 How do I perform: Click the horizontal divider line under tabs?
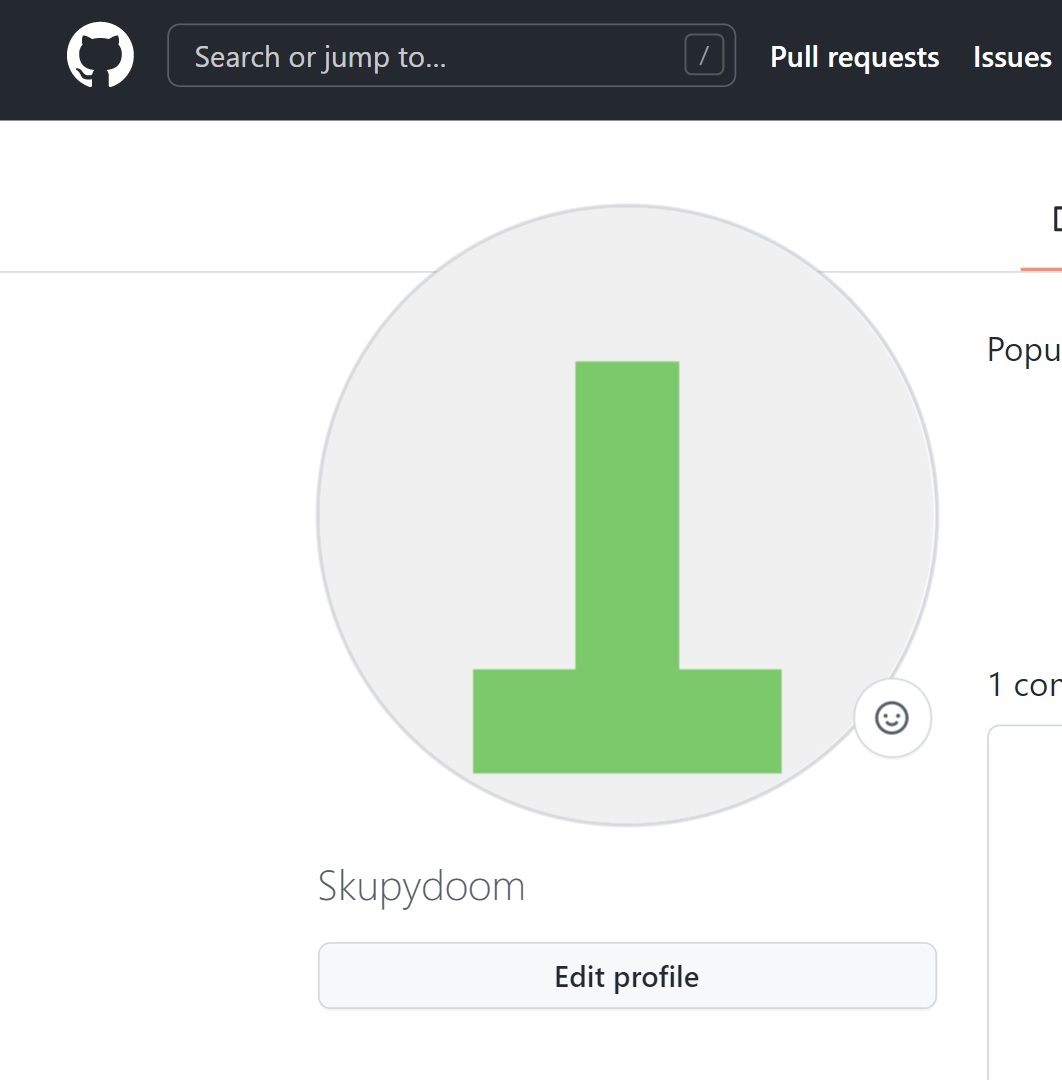[x=150, y=271]
